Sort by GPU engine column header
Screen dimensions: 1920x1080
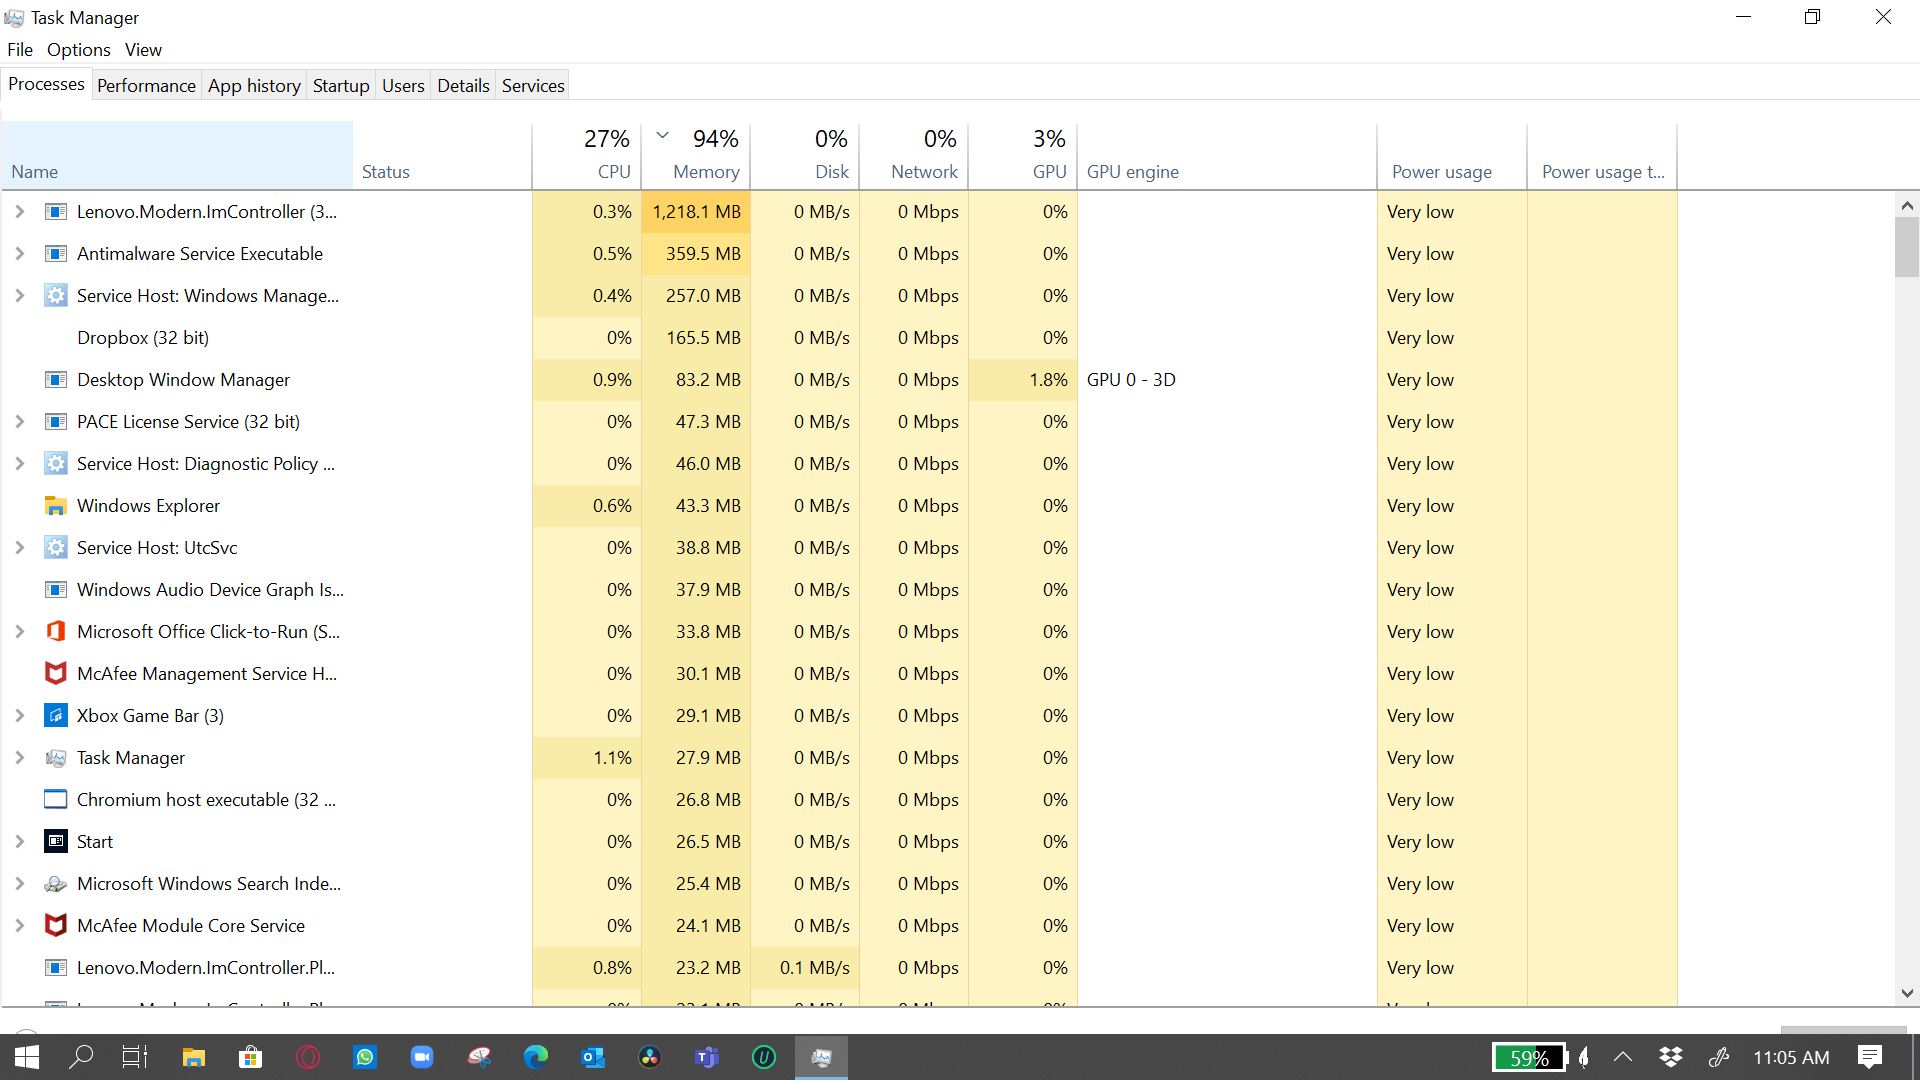pos(1227,156)
